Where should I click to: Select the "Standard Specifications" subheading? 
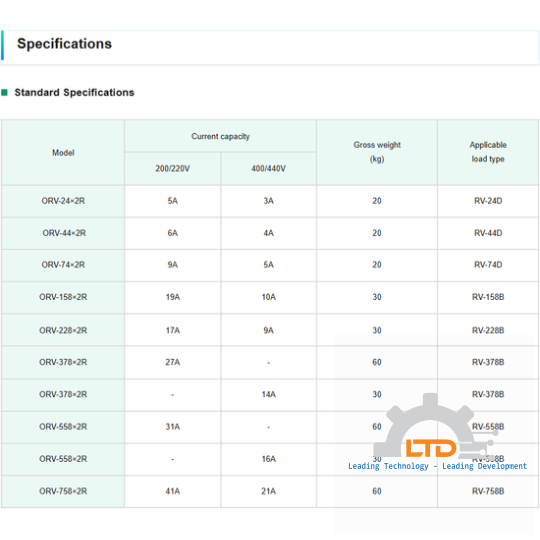coord(74,92)
